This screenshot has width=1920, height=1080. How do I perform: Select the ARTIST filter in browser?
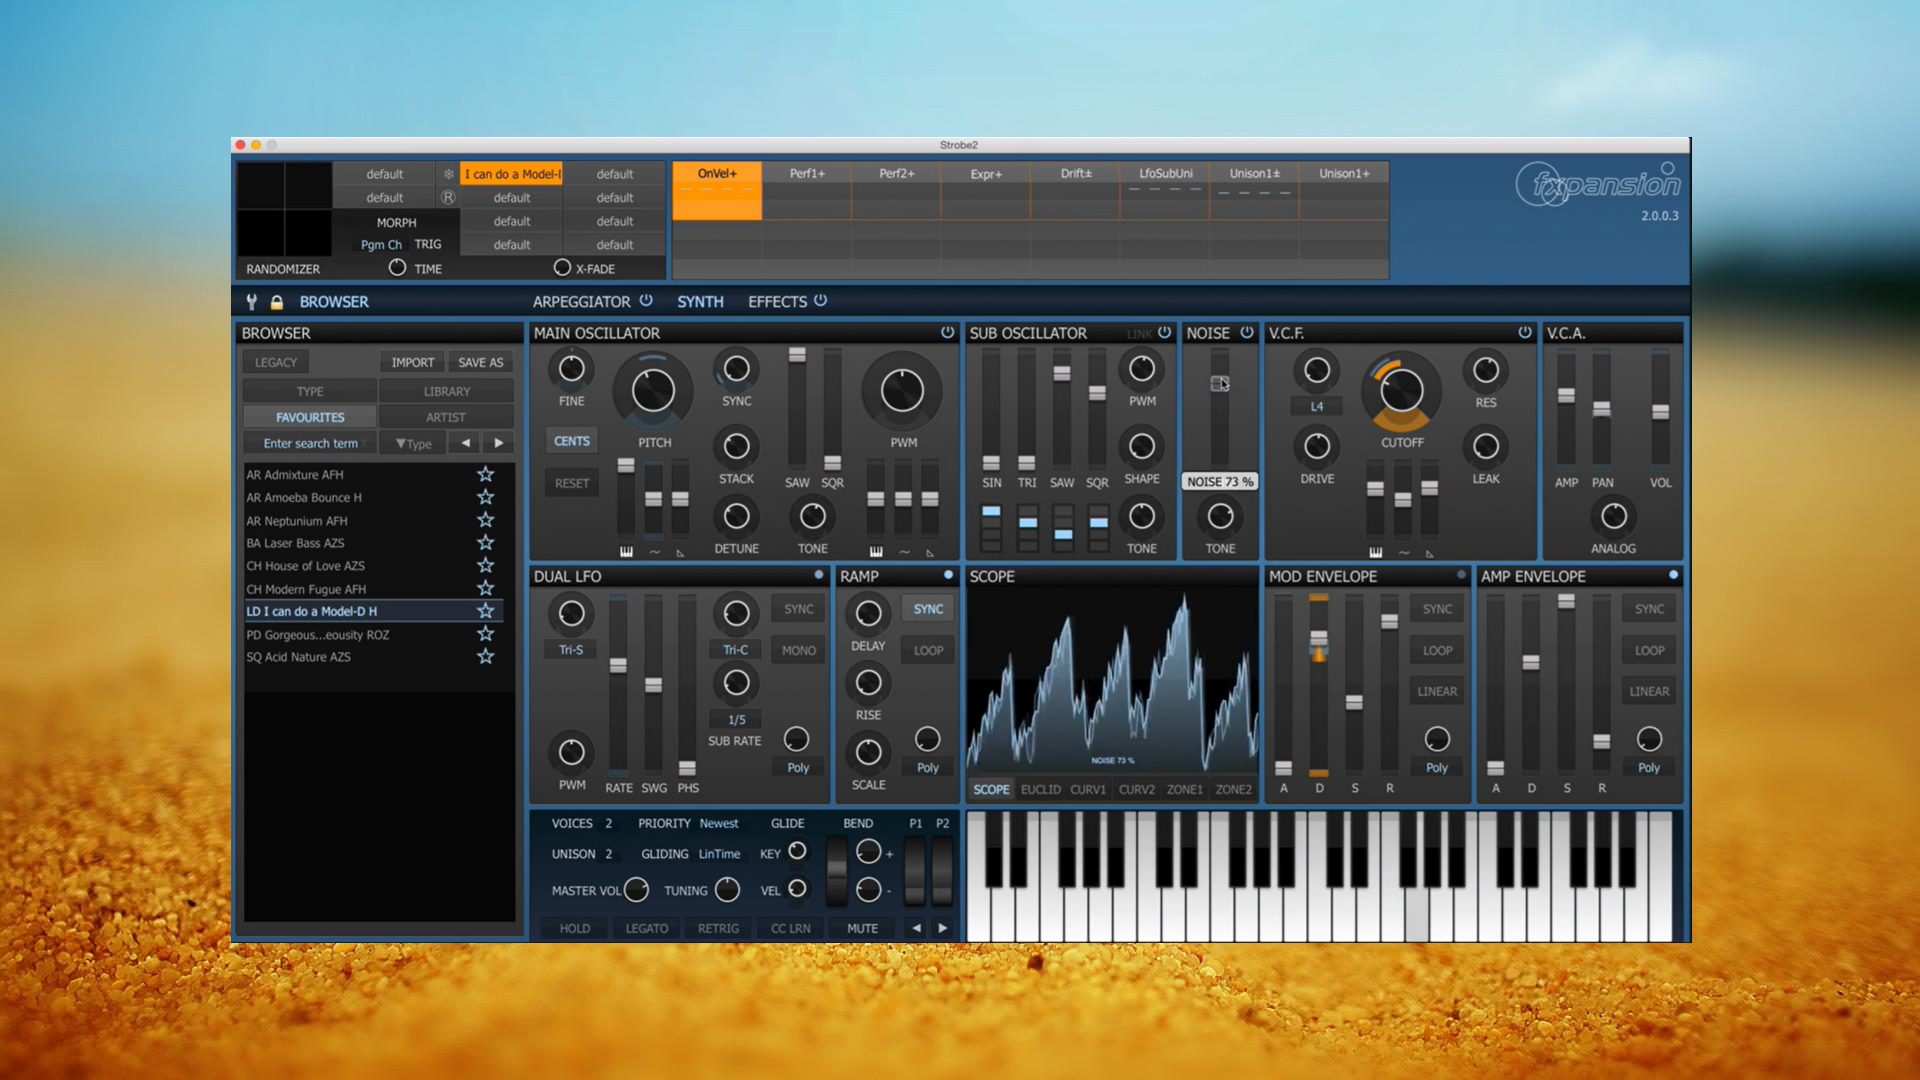[444, 417]
